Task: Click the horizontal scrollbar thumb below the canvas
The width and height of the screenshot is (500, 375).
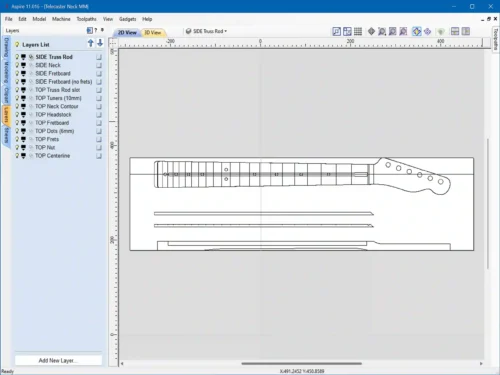Action: (x=302, y=363)
